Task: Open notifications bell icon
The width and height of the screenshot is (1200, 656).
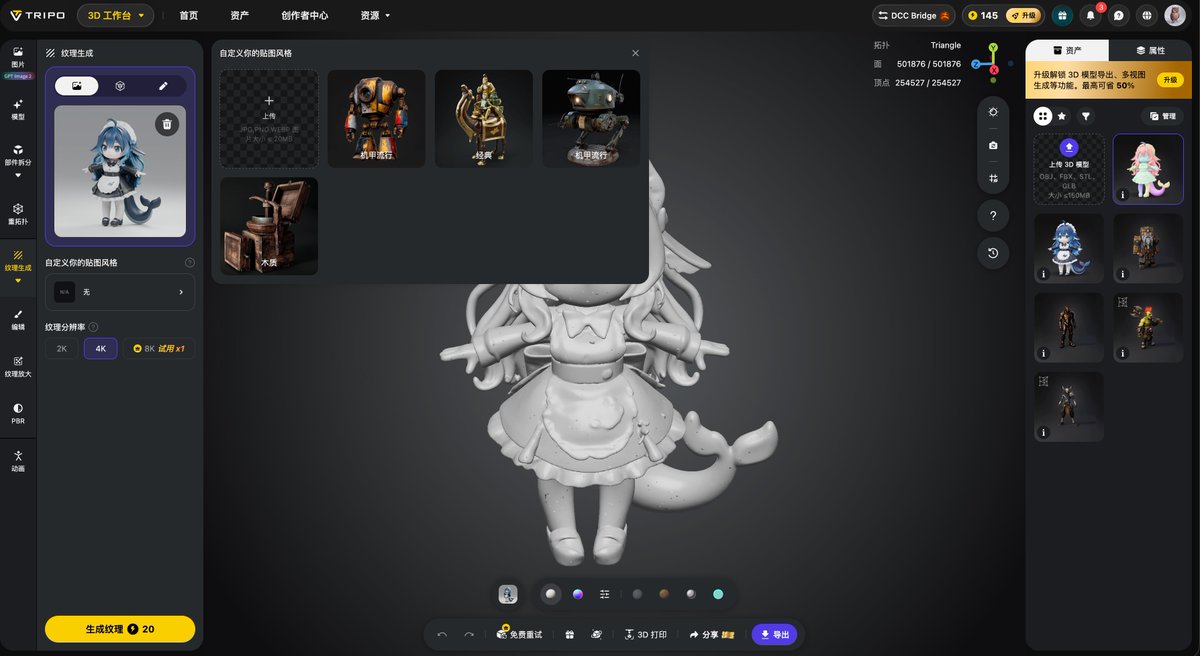Action: tap(1090, 15)
